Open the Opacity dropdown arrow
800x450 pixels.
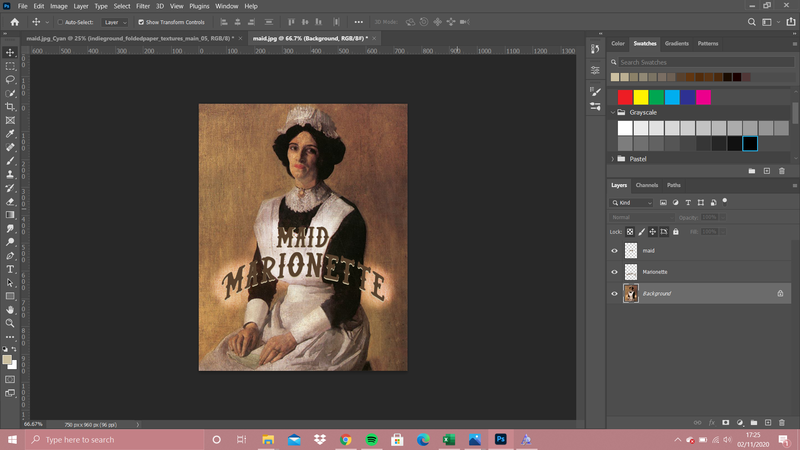(723, 217)
